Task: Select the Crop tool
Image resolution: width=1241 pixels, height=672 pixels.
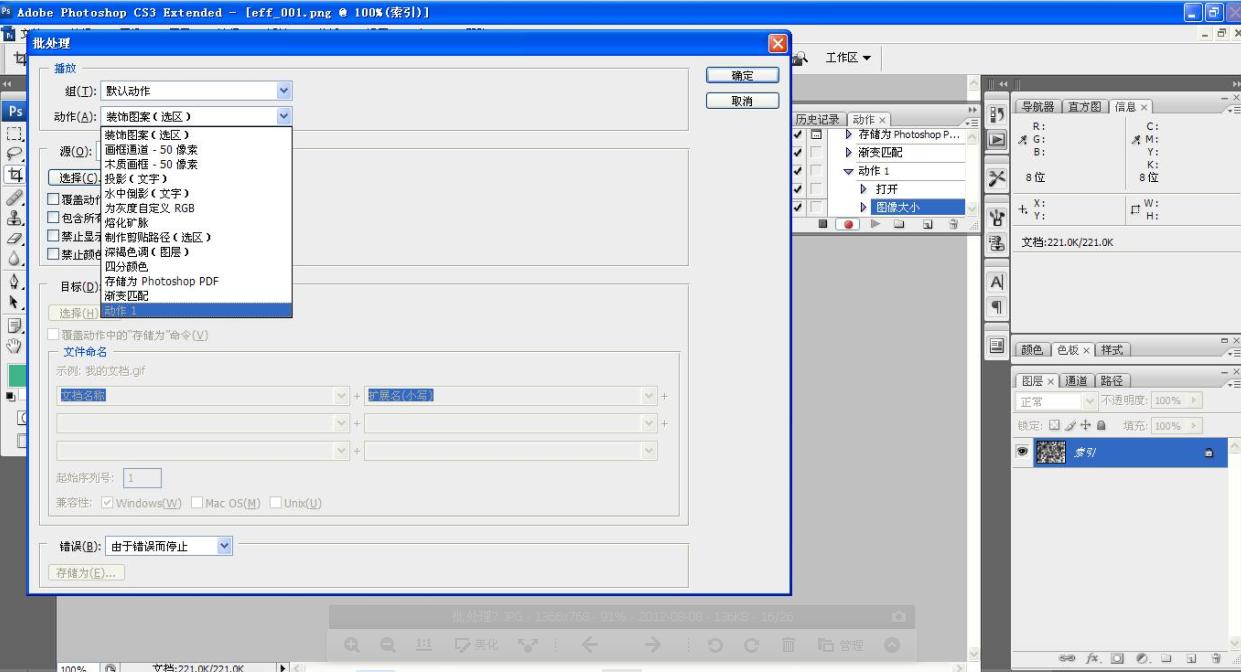Action: [14, 176]
